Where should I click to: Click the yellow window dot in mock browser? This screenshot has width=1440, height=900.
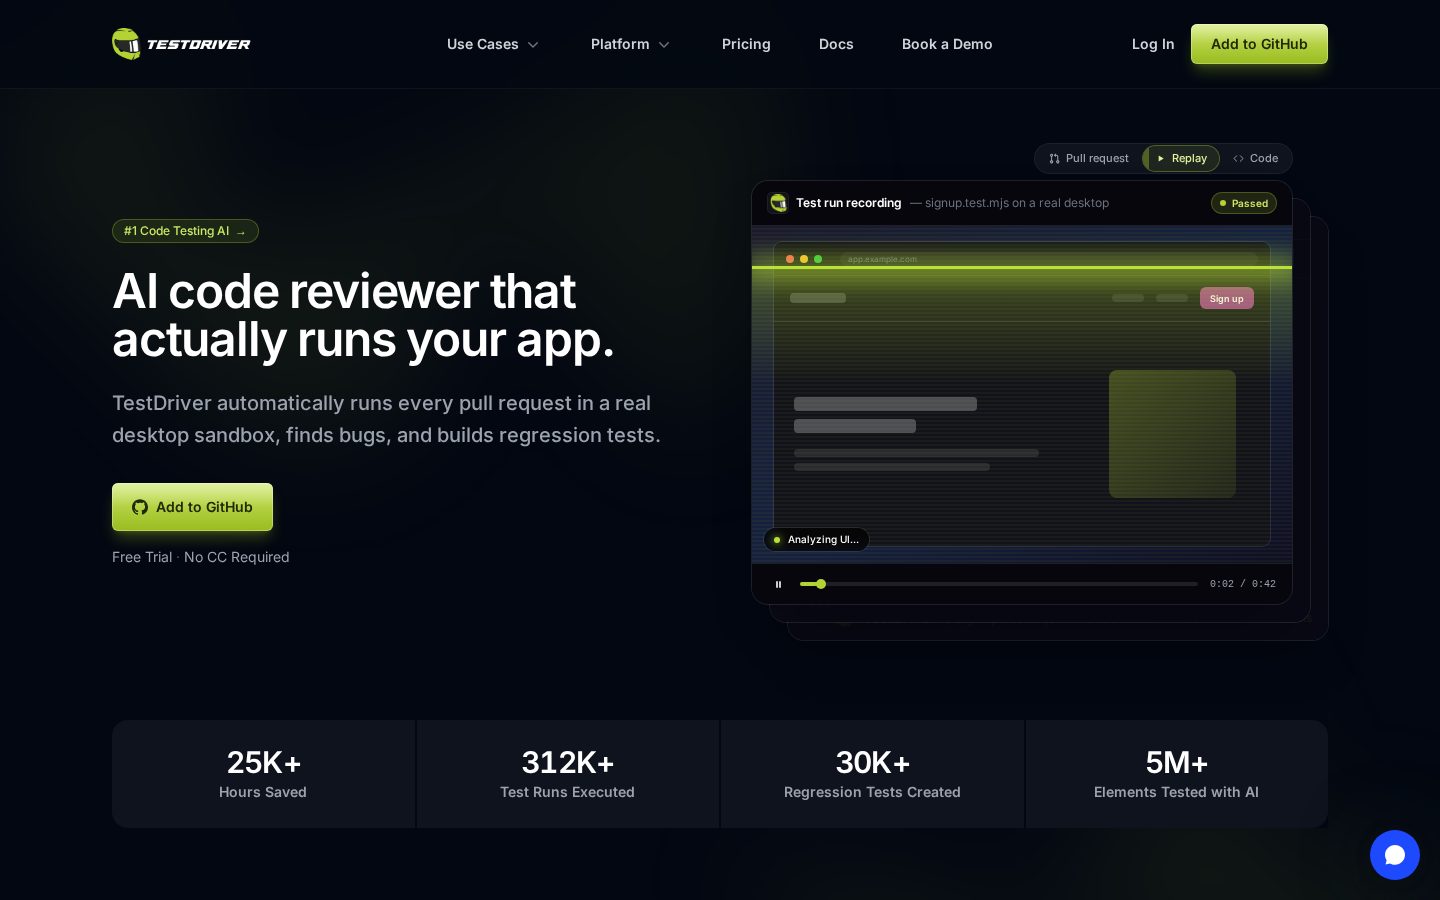click(804, 259)
